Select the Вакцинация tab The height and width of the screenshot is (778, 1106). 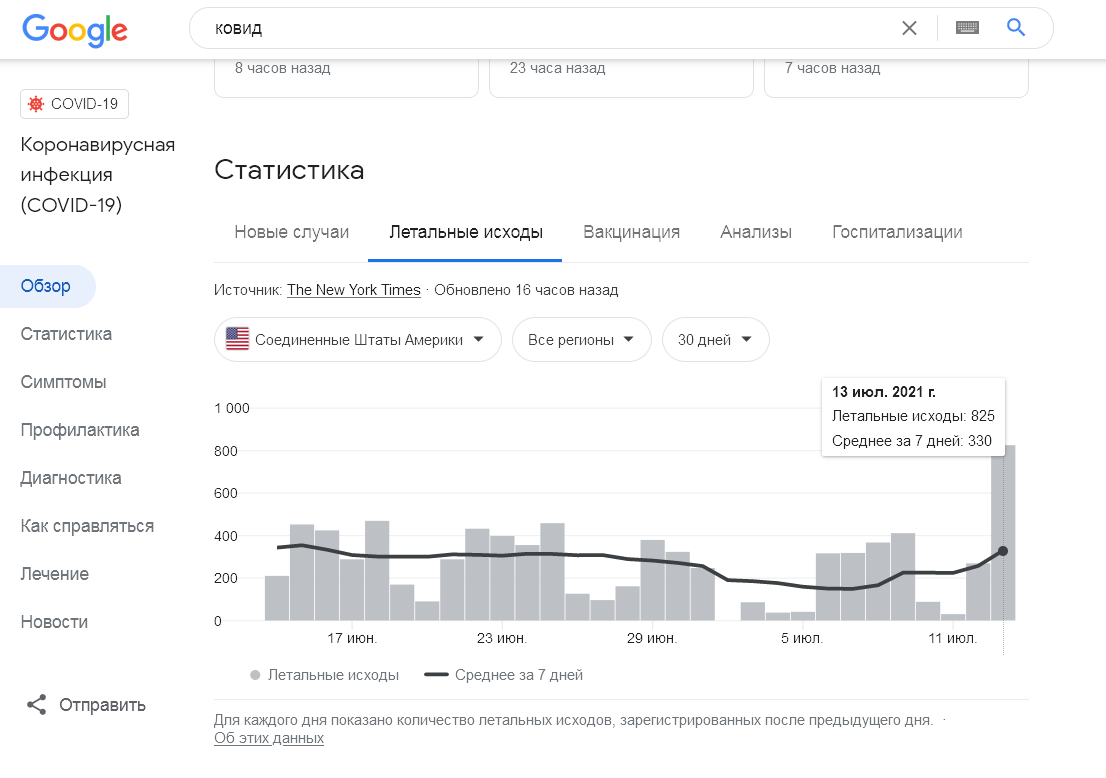coord(631,232)
